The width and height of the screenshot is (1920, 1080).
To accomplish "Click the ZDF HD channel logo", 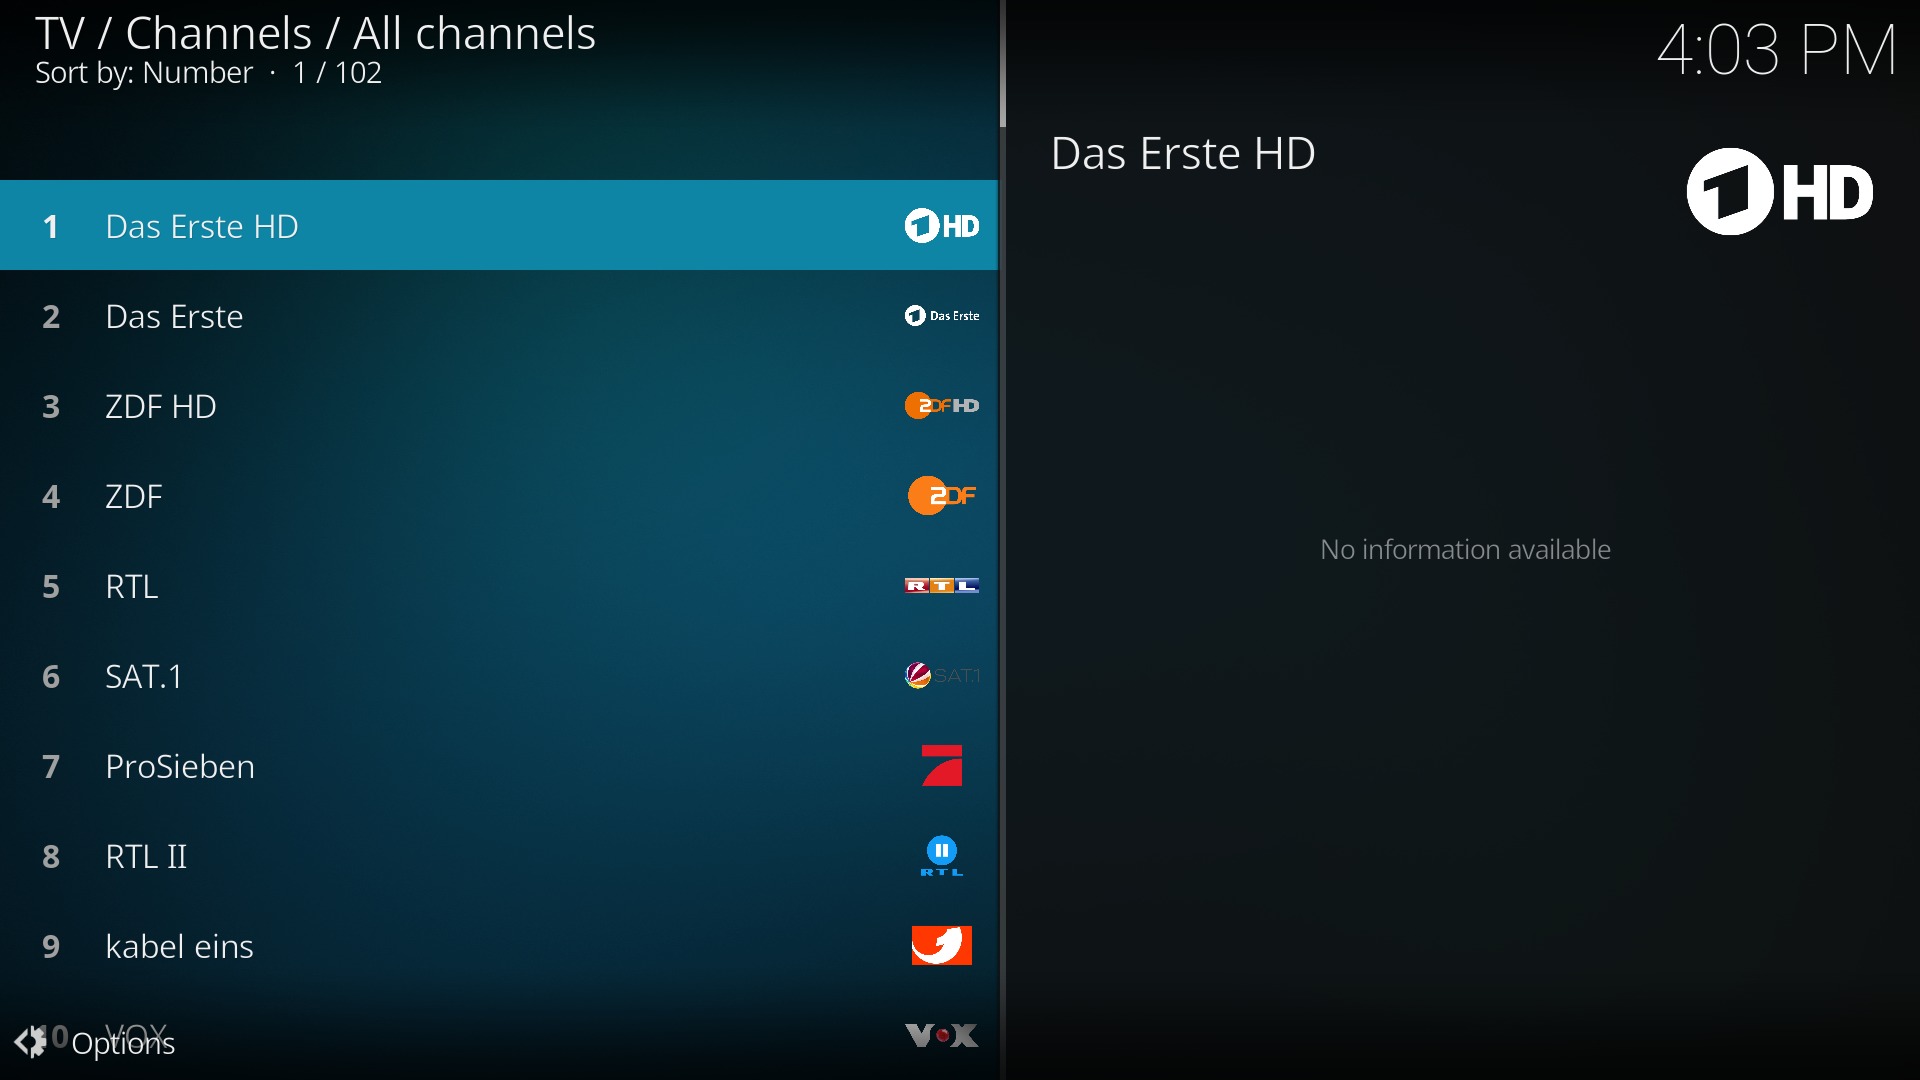I will tap(941, 406).
